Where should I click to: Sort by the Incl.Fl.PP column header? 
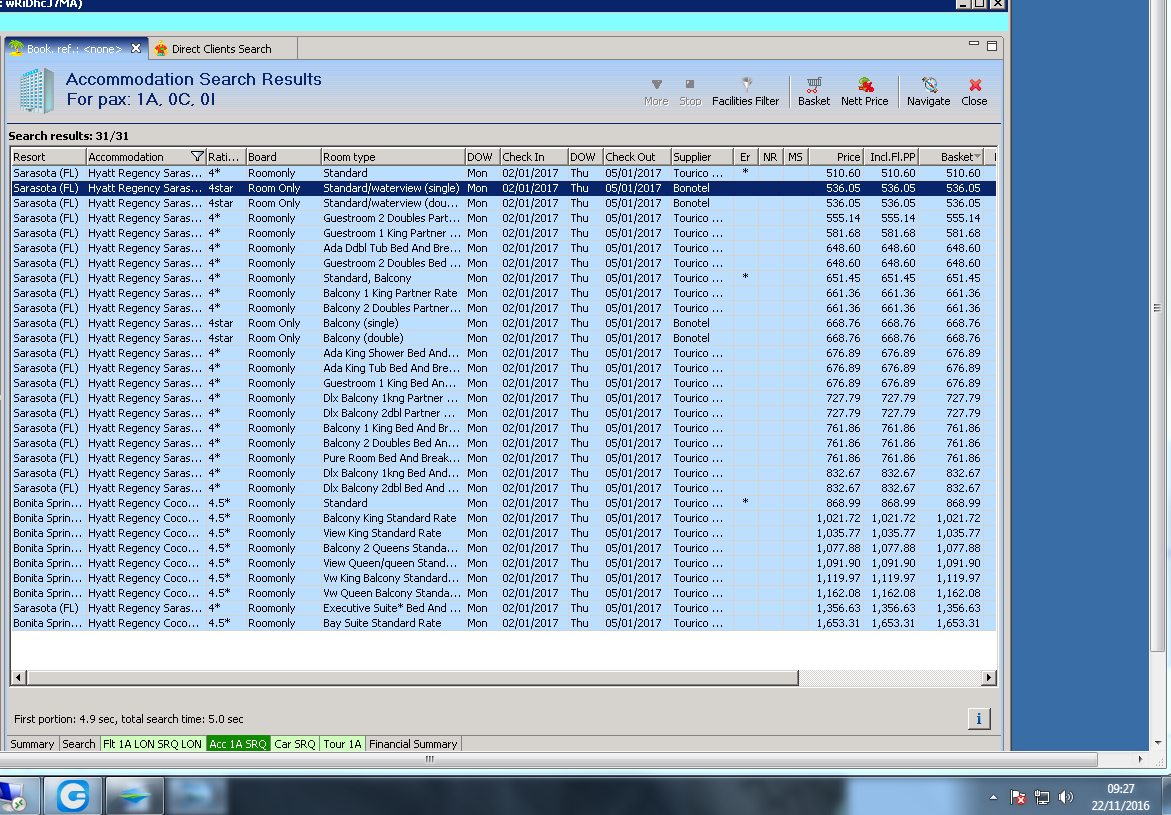[892, 157]
